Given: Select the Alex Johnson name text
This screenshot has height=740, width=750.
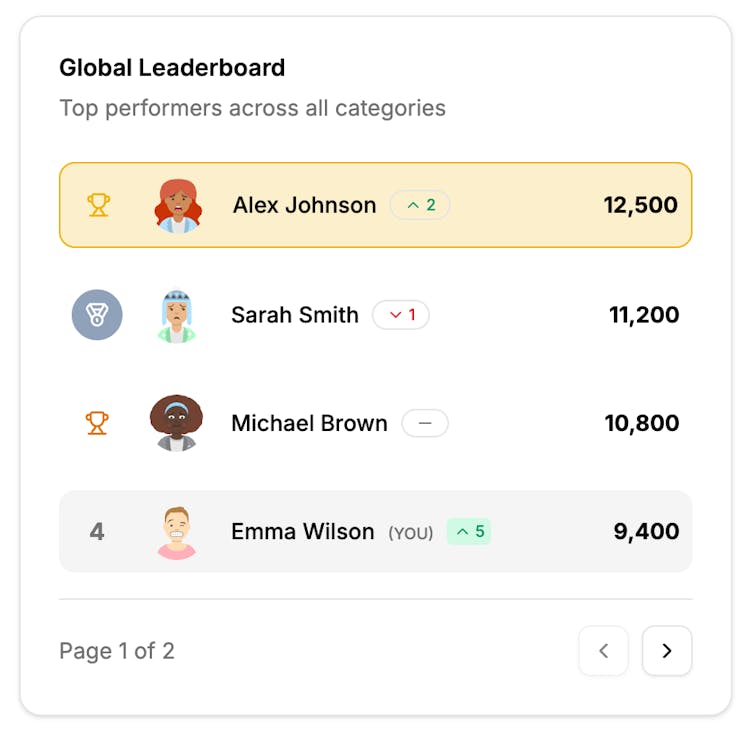Looking at the screenshot, I should click(x=304, y=205).
